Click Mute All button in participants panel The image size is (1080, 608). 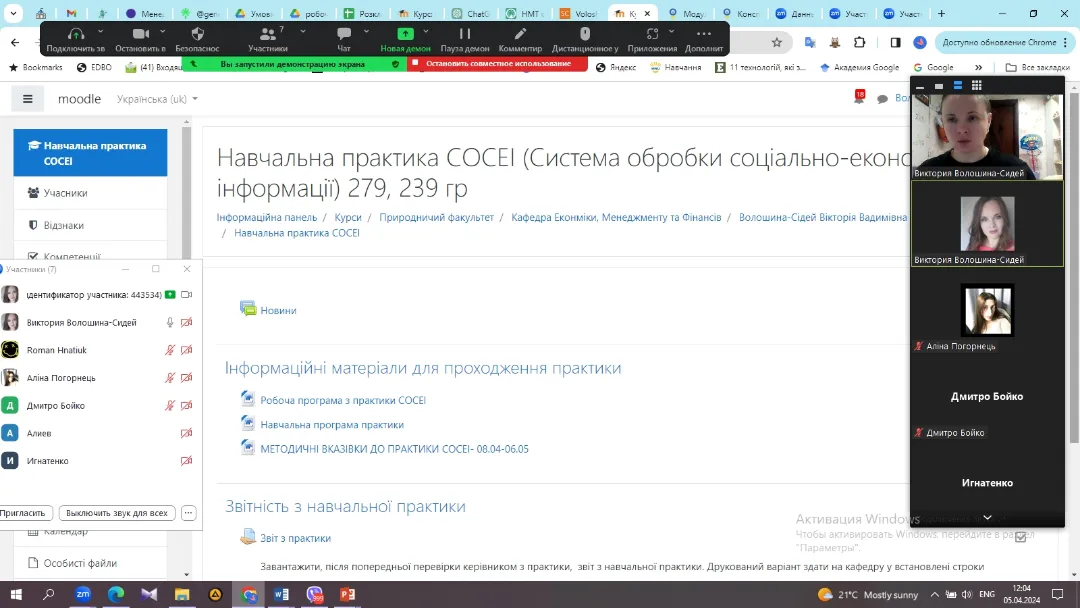[116, 513]
